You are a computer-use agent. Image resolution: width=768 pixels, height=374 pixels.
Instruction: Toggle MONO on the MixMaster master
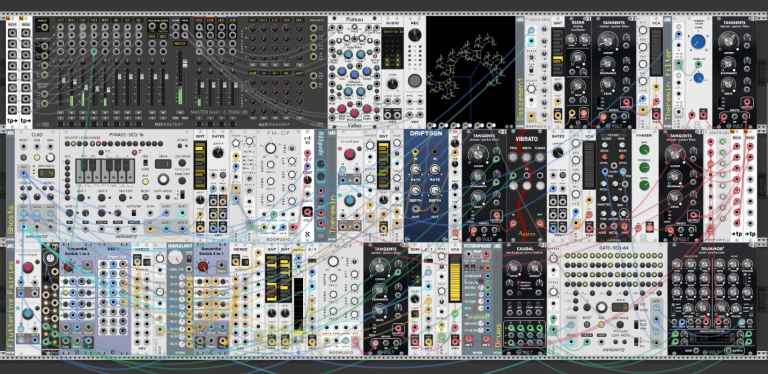pos(186,118)
